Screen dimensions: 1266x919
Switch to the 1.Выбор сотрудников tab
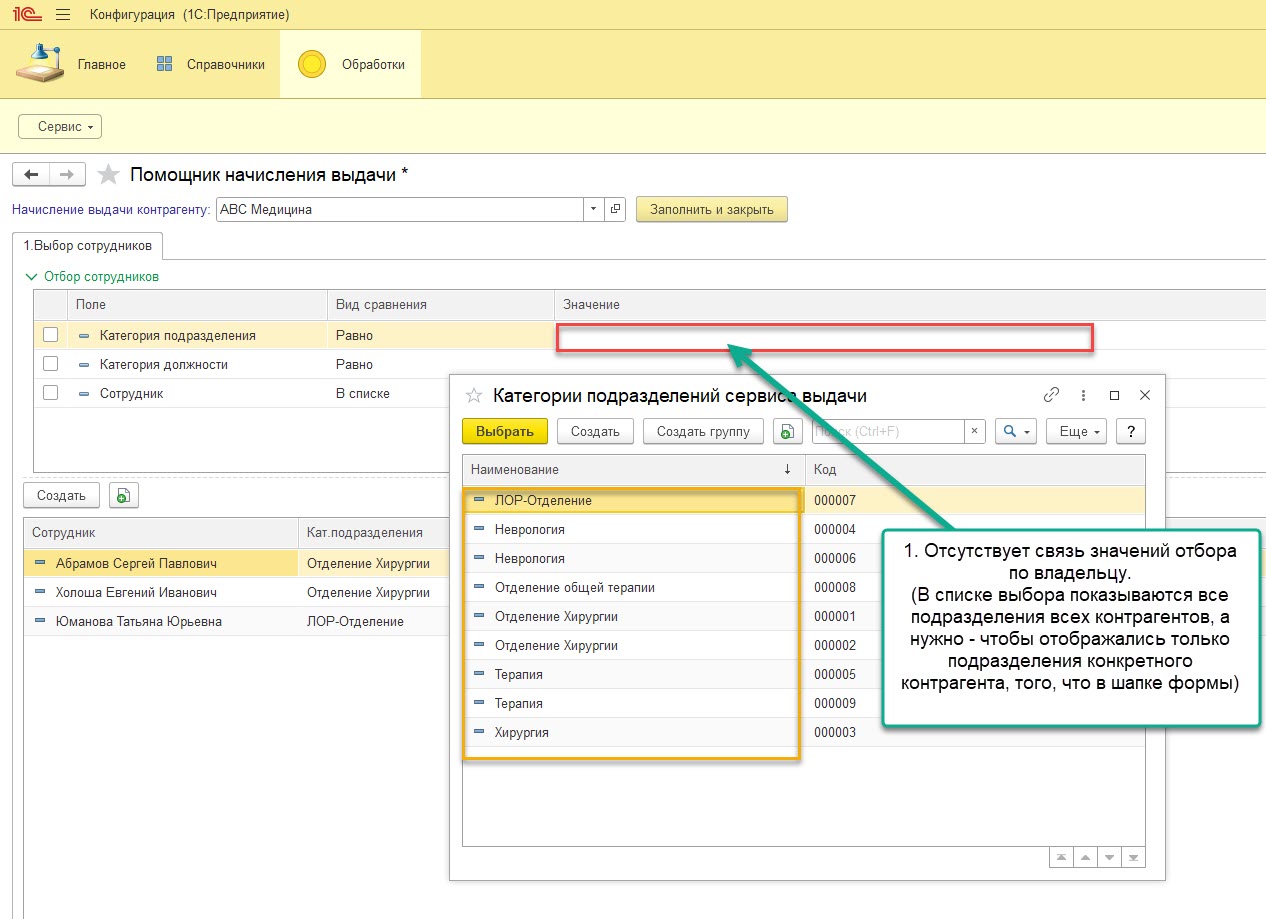tap(87, 245)
